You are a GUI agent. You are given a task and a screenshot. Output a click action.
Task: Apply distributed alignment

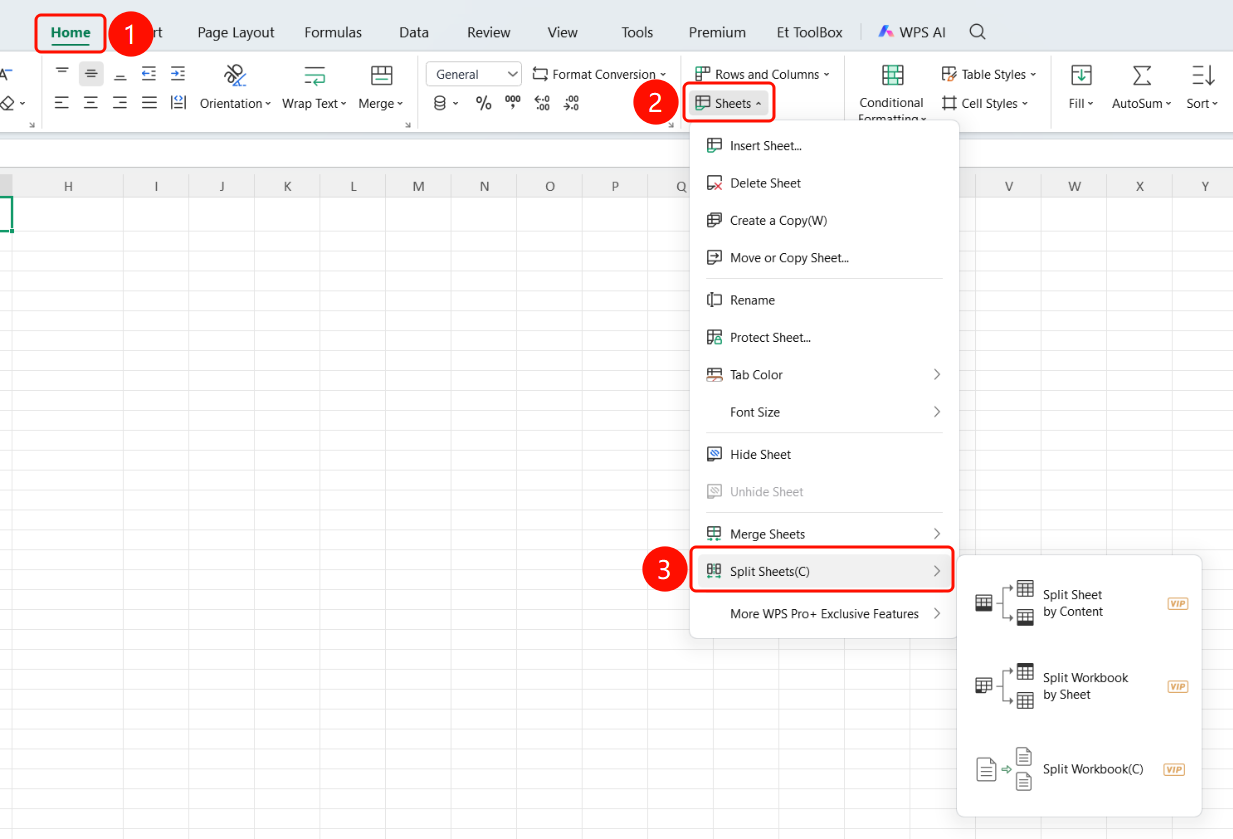[178, 103]
